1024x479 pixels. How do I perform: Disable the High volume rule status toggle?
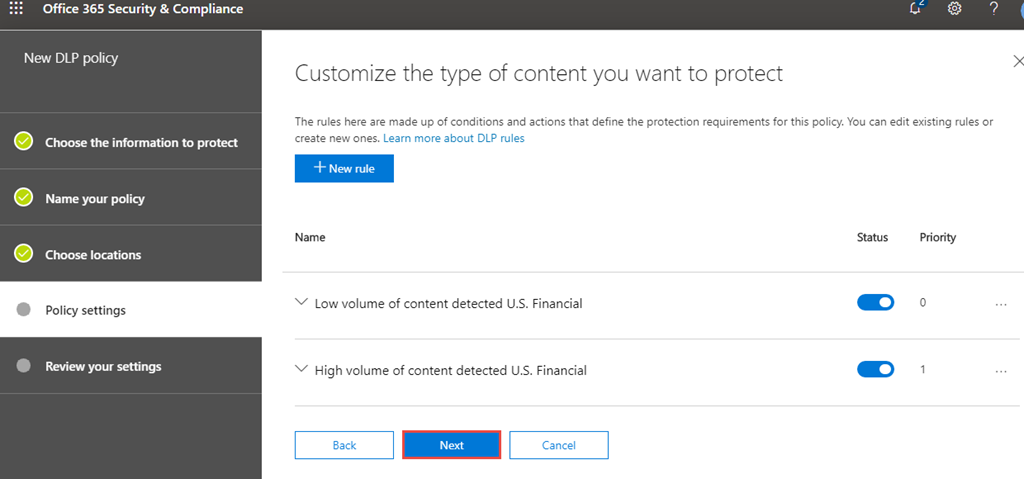click(875, 369)
